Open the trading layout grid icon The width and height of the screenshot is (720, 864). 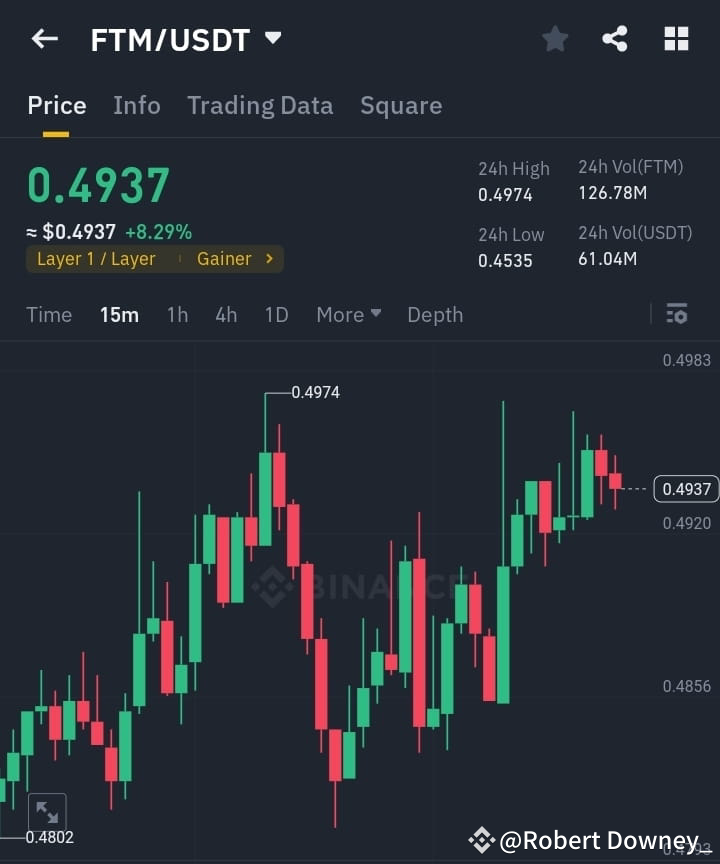pyautogui.click(x=676, y=39)
